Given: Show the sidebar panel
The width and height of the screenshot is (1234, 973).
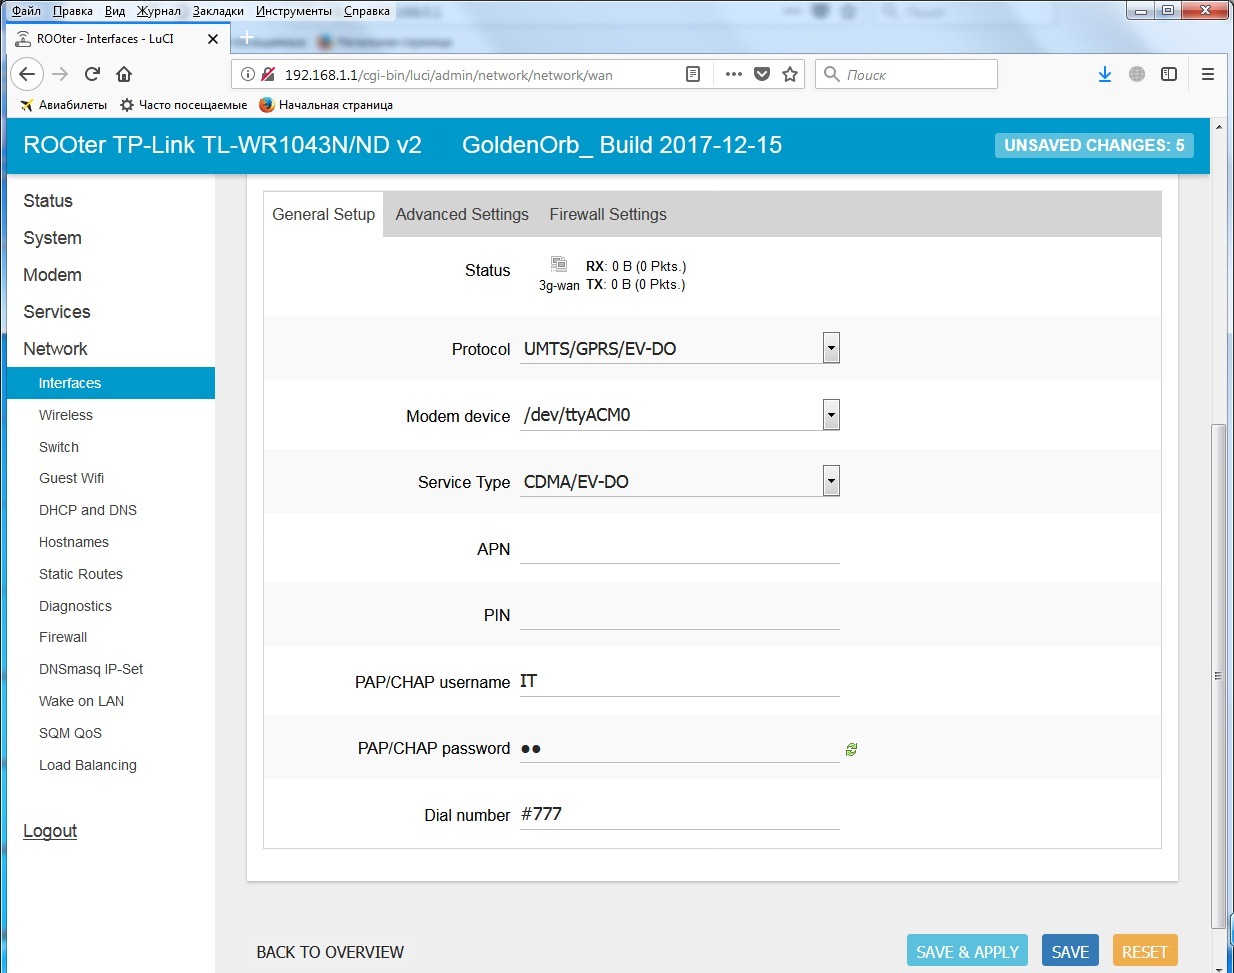Looking at the screenshot, I should tap(1169, 74).
